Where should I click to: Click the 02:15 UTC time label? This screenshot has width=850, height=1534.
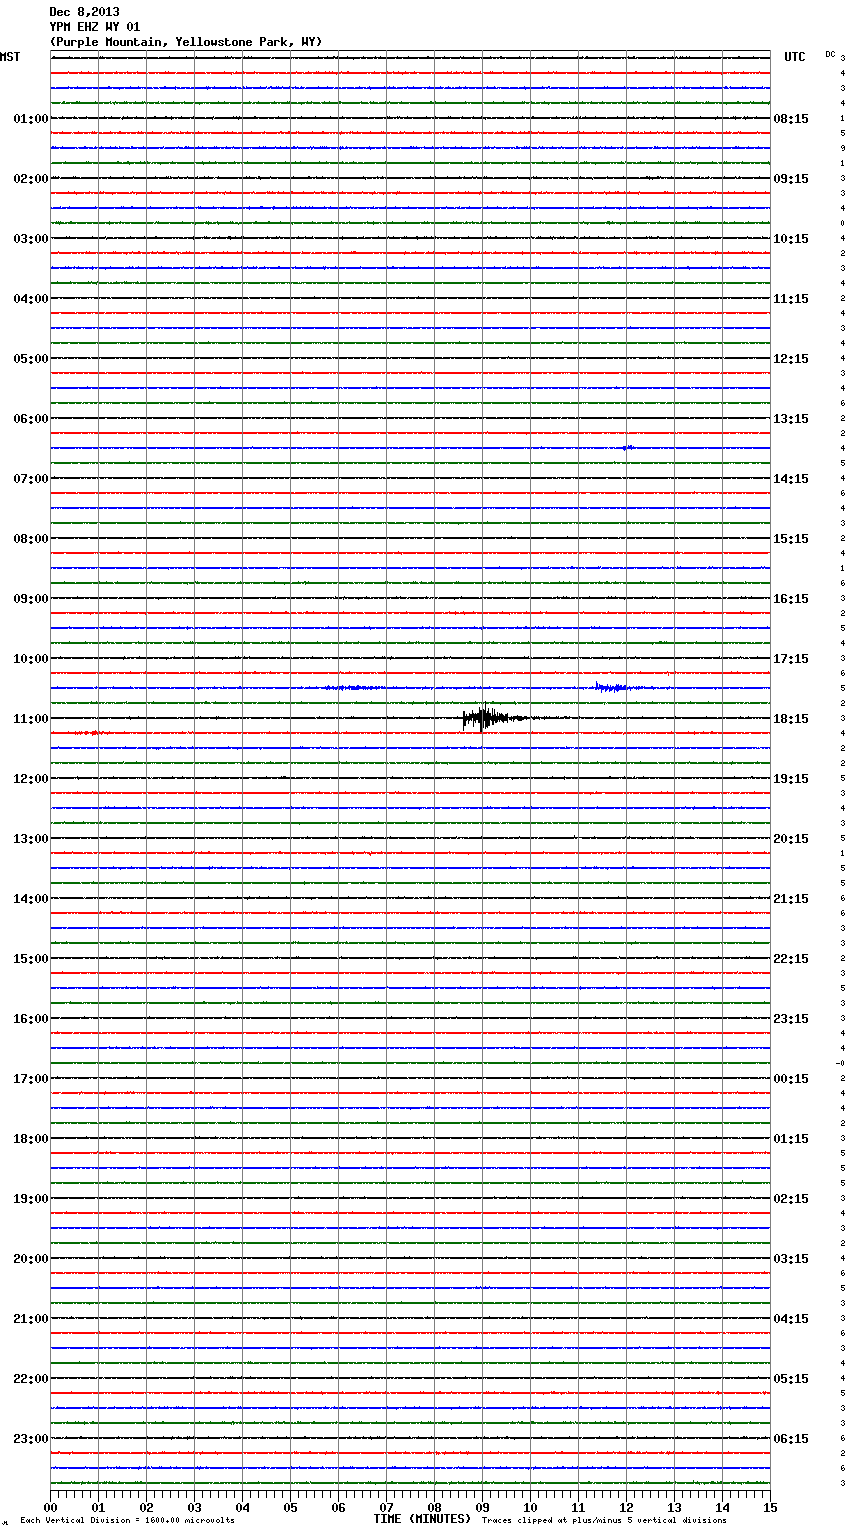pyautogui.click(x=791, y=1199)
